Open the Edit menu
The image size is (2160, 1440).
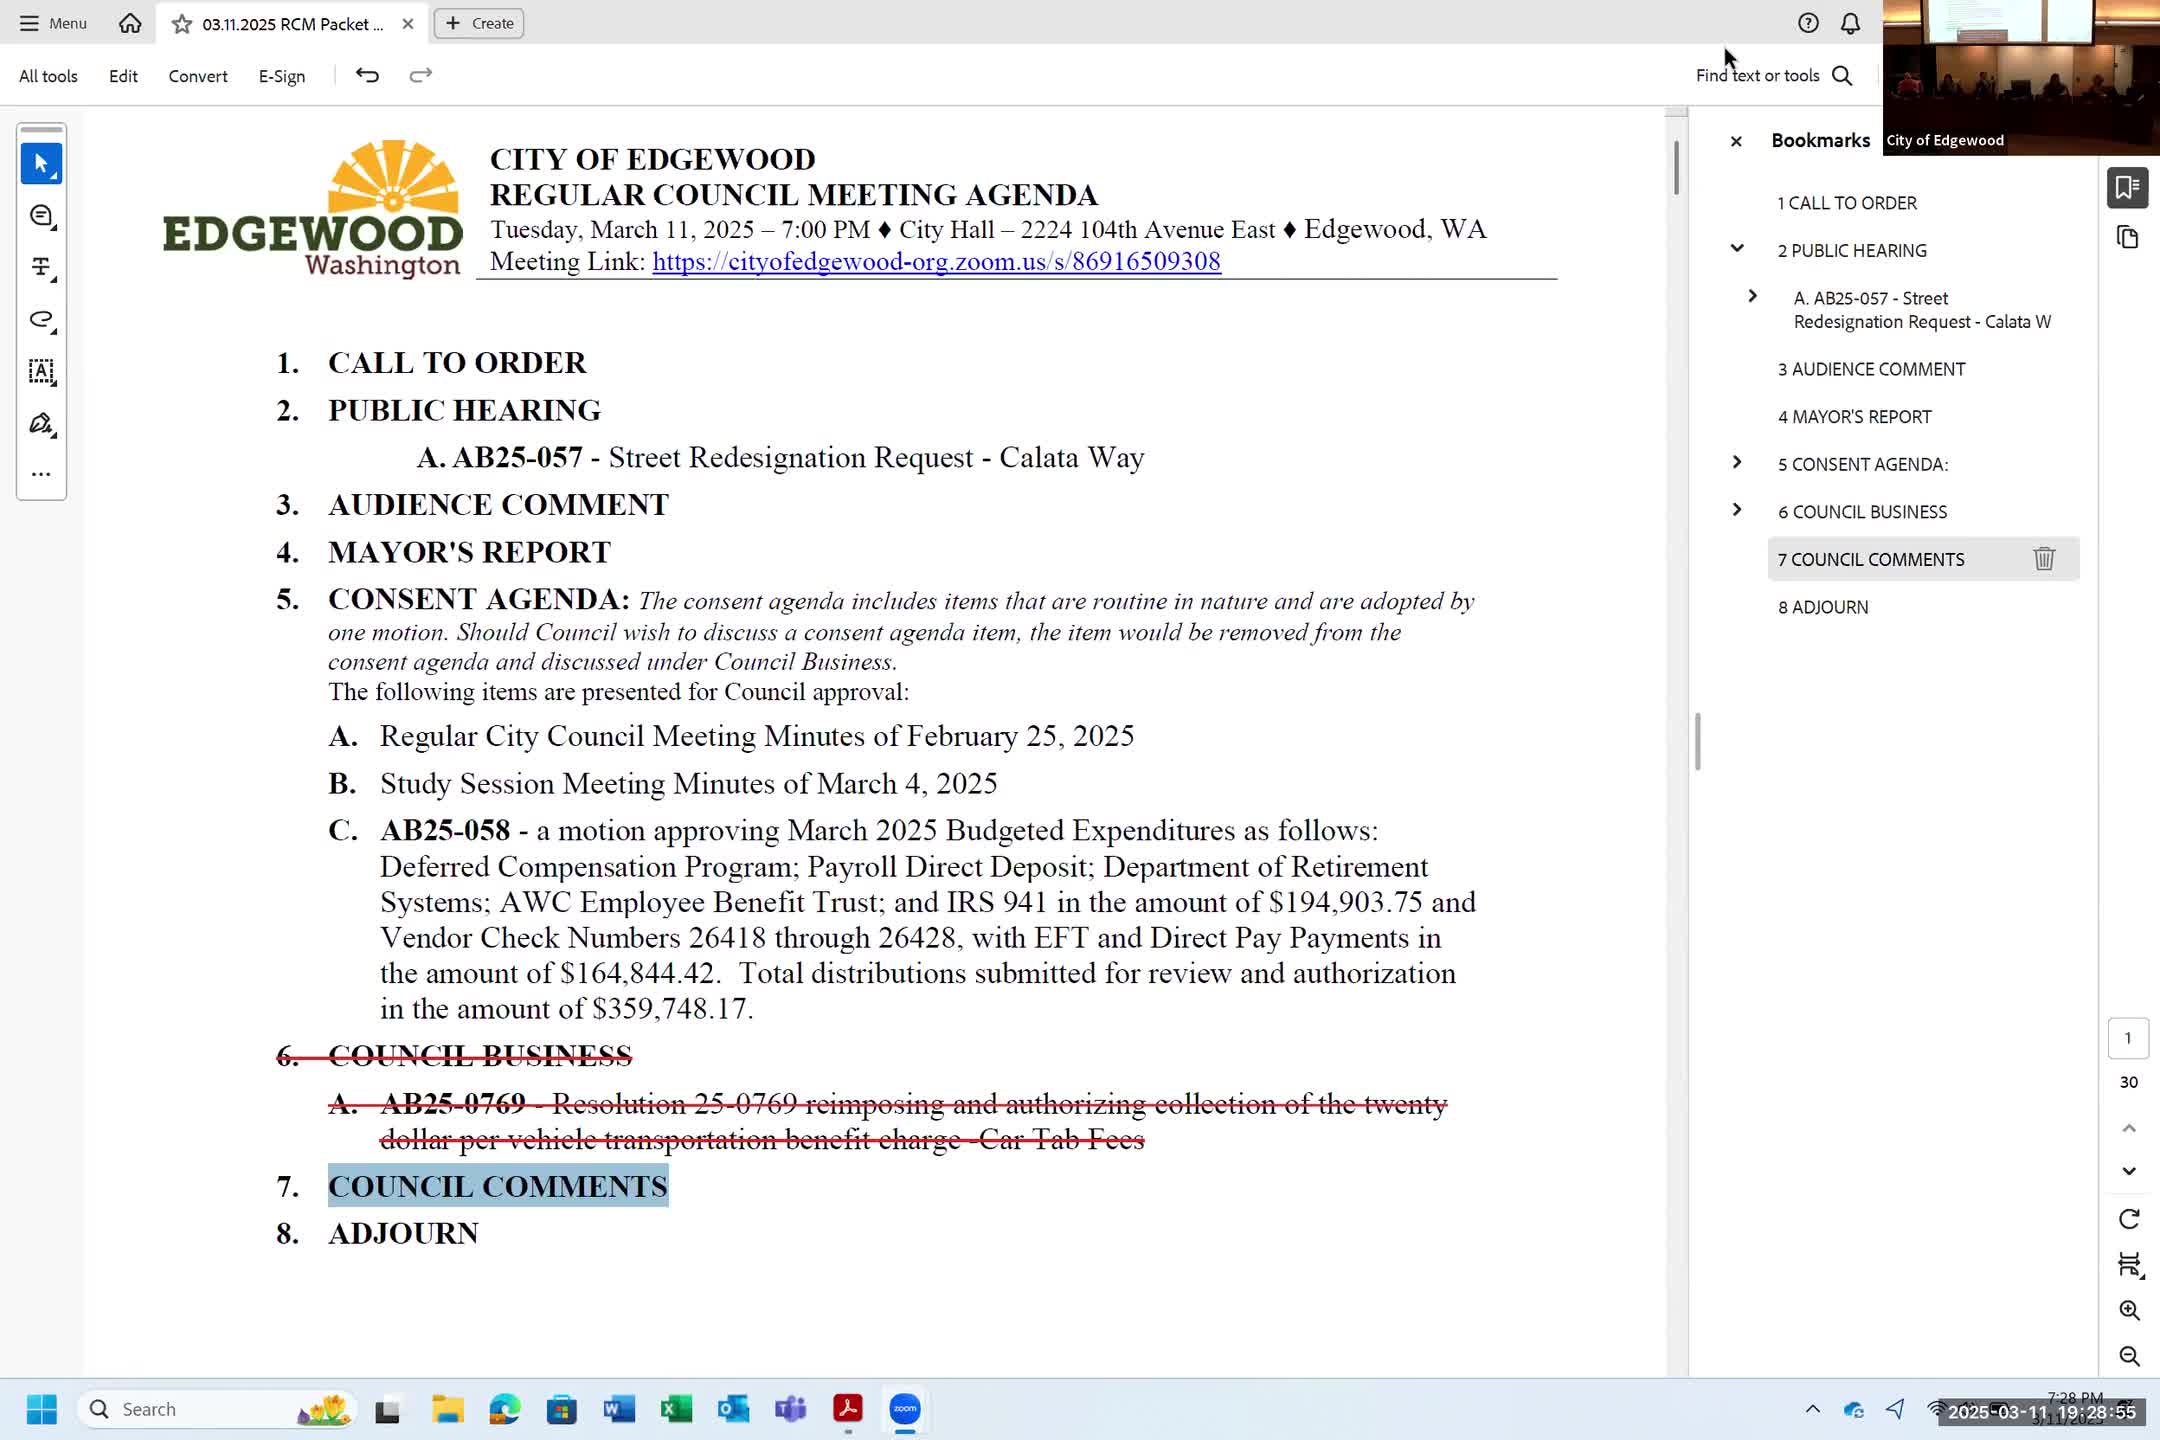(x=123, y=76)
